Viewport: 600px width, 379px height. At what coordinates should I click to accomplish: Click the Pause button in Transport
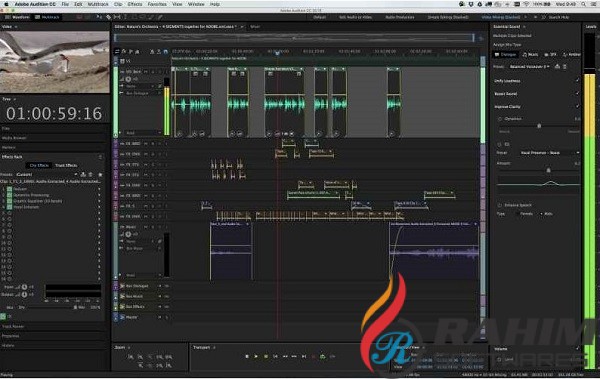tap(266, 356)
